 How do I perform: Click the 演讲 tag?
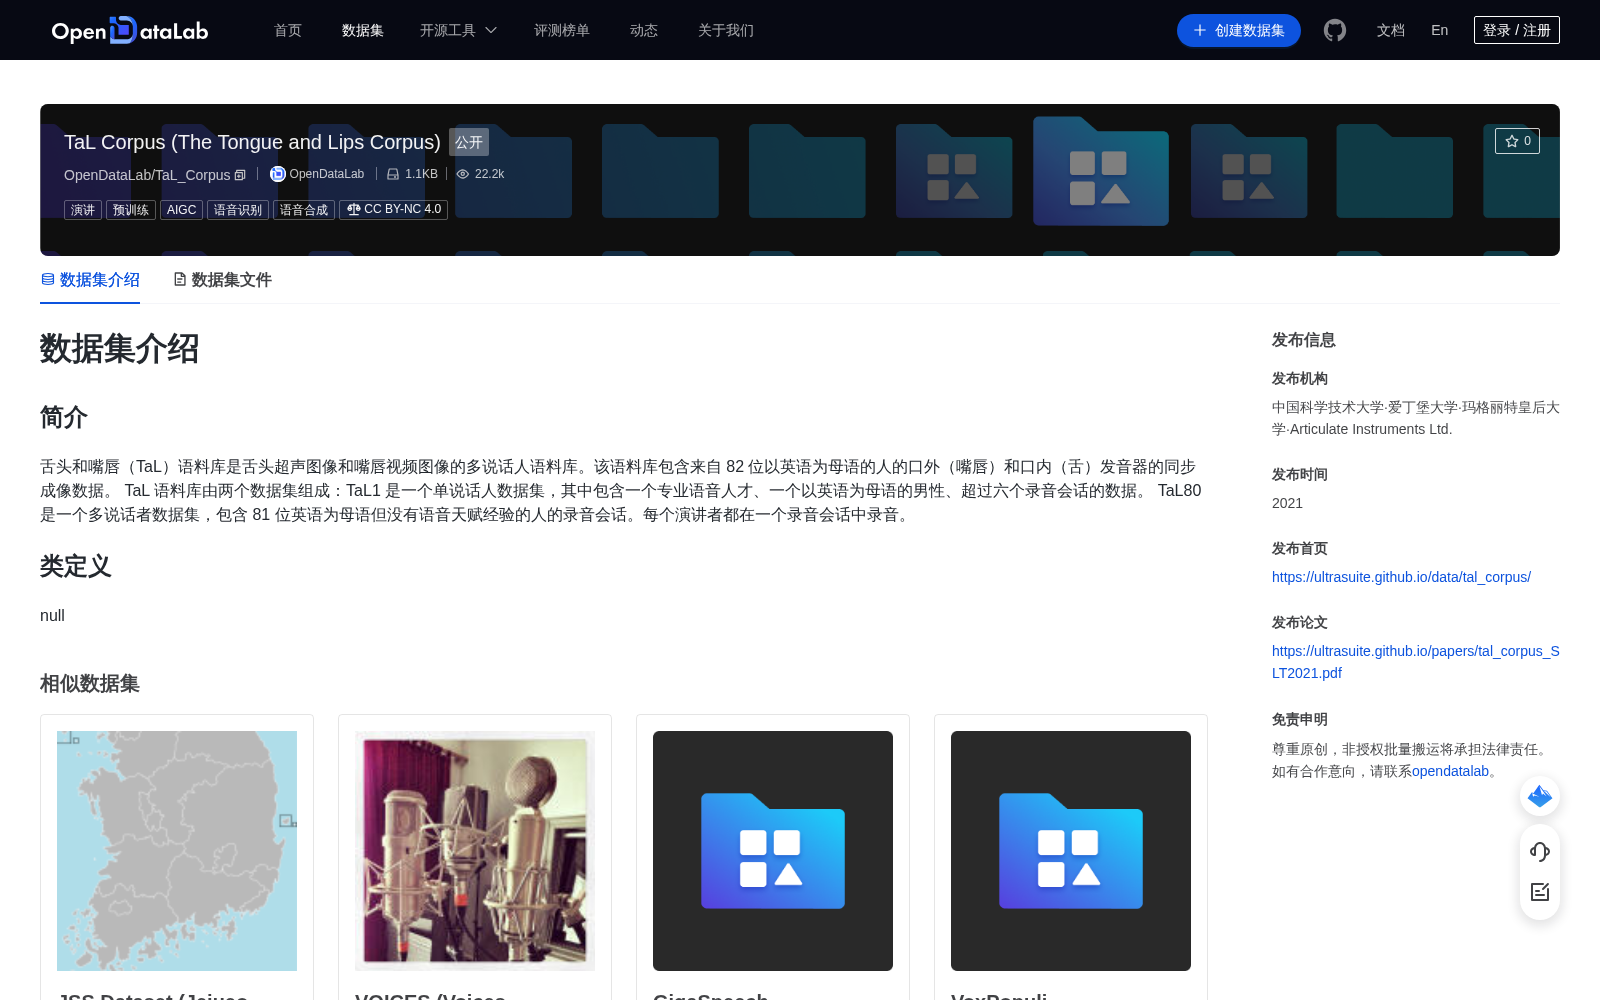(x=83, y=210)
